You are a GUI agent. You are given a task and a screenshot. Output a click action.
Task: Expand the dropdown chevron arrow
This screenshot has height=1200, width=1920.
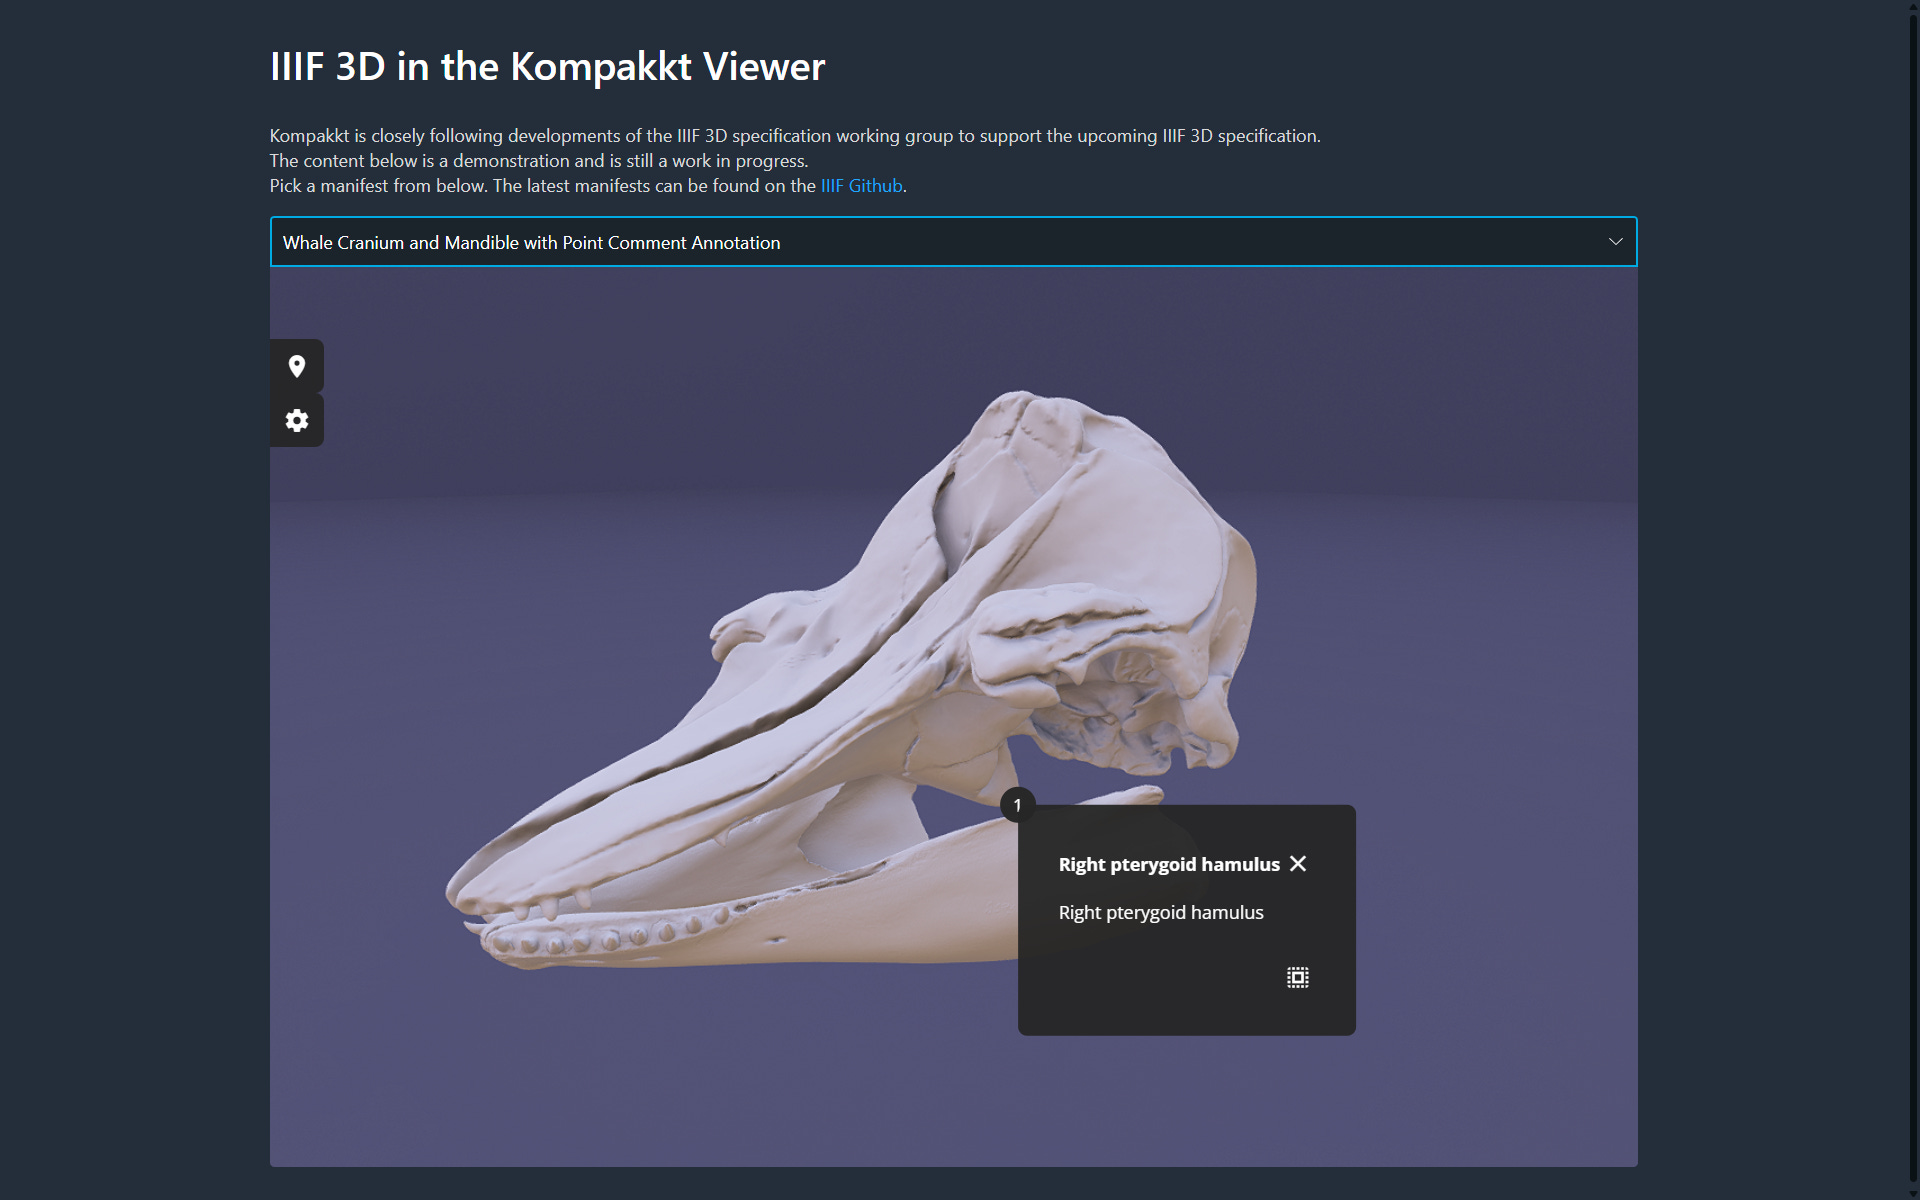click(x=1615, y=242)
